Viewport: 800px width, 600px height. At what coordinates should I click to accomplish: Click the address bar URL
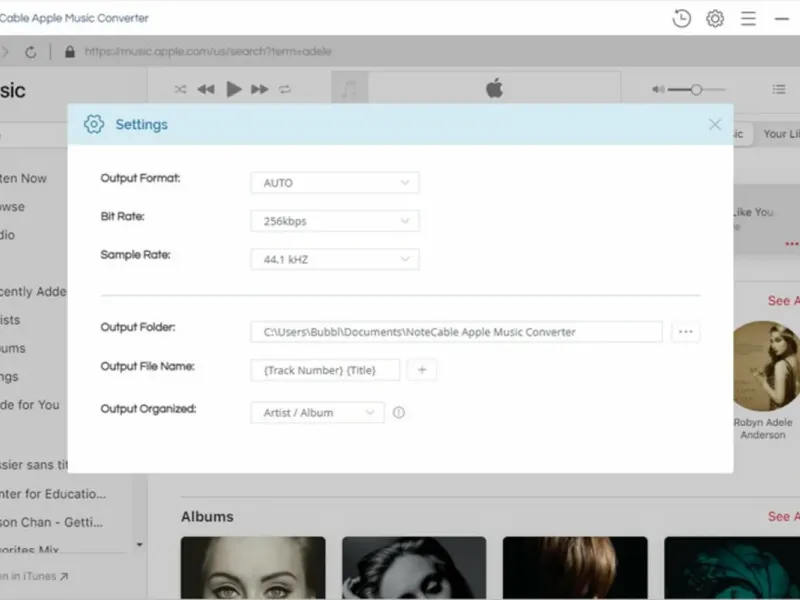pos(208,52)
